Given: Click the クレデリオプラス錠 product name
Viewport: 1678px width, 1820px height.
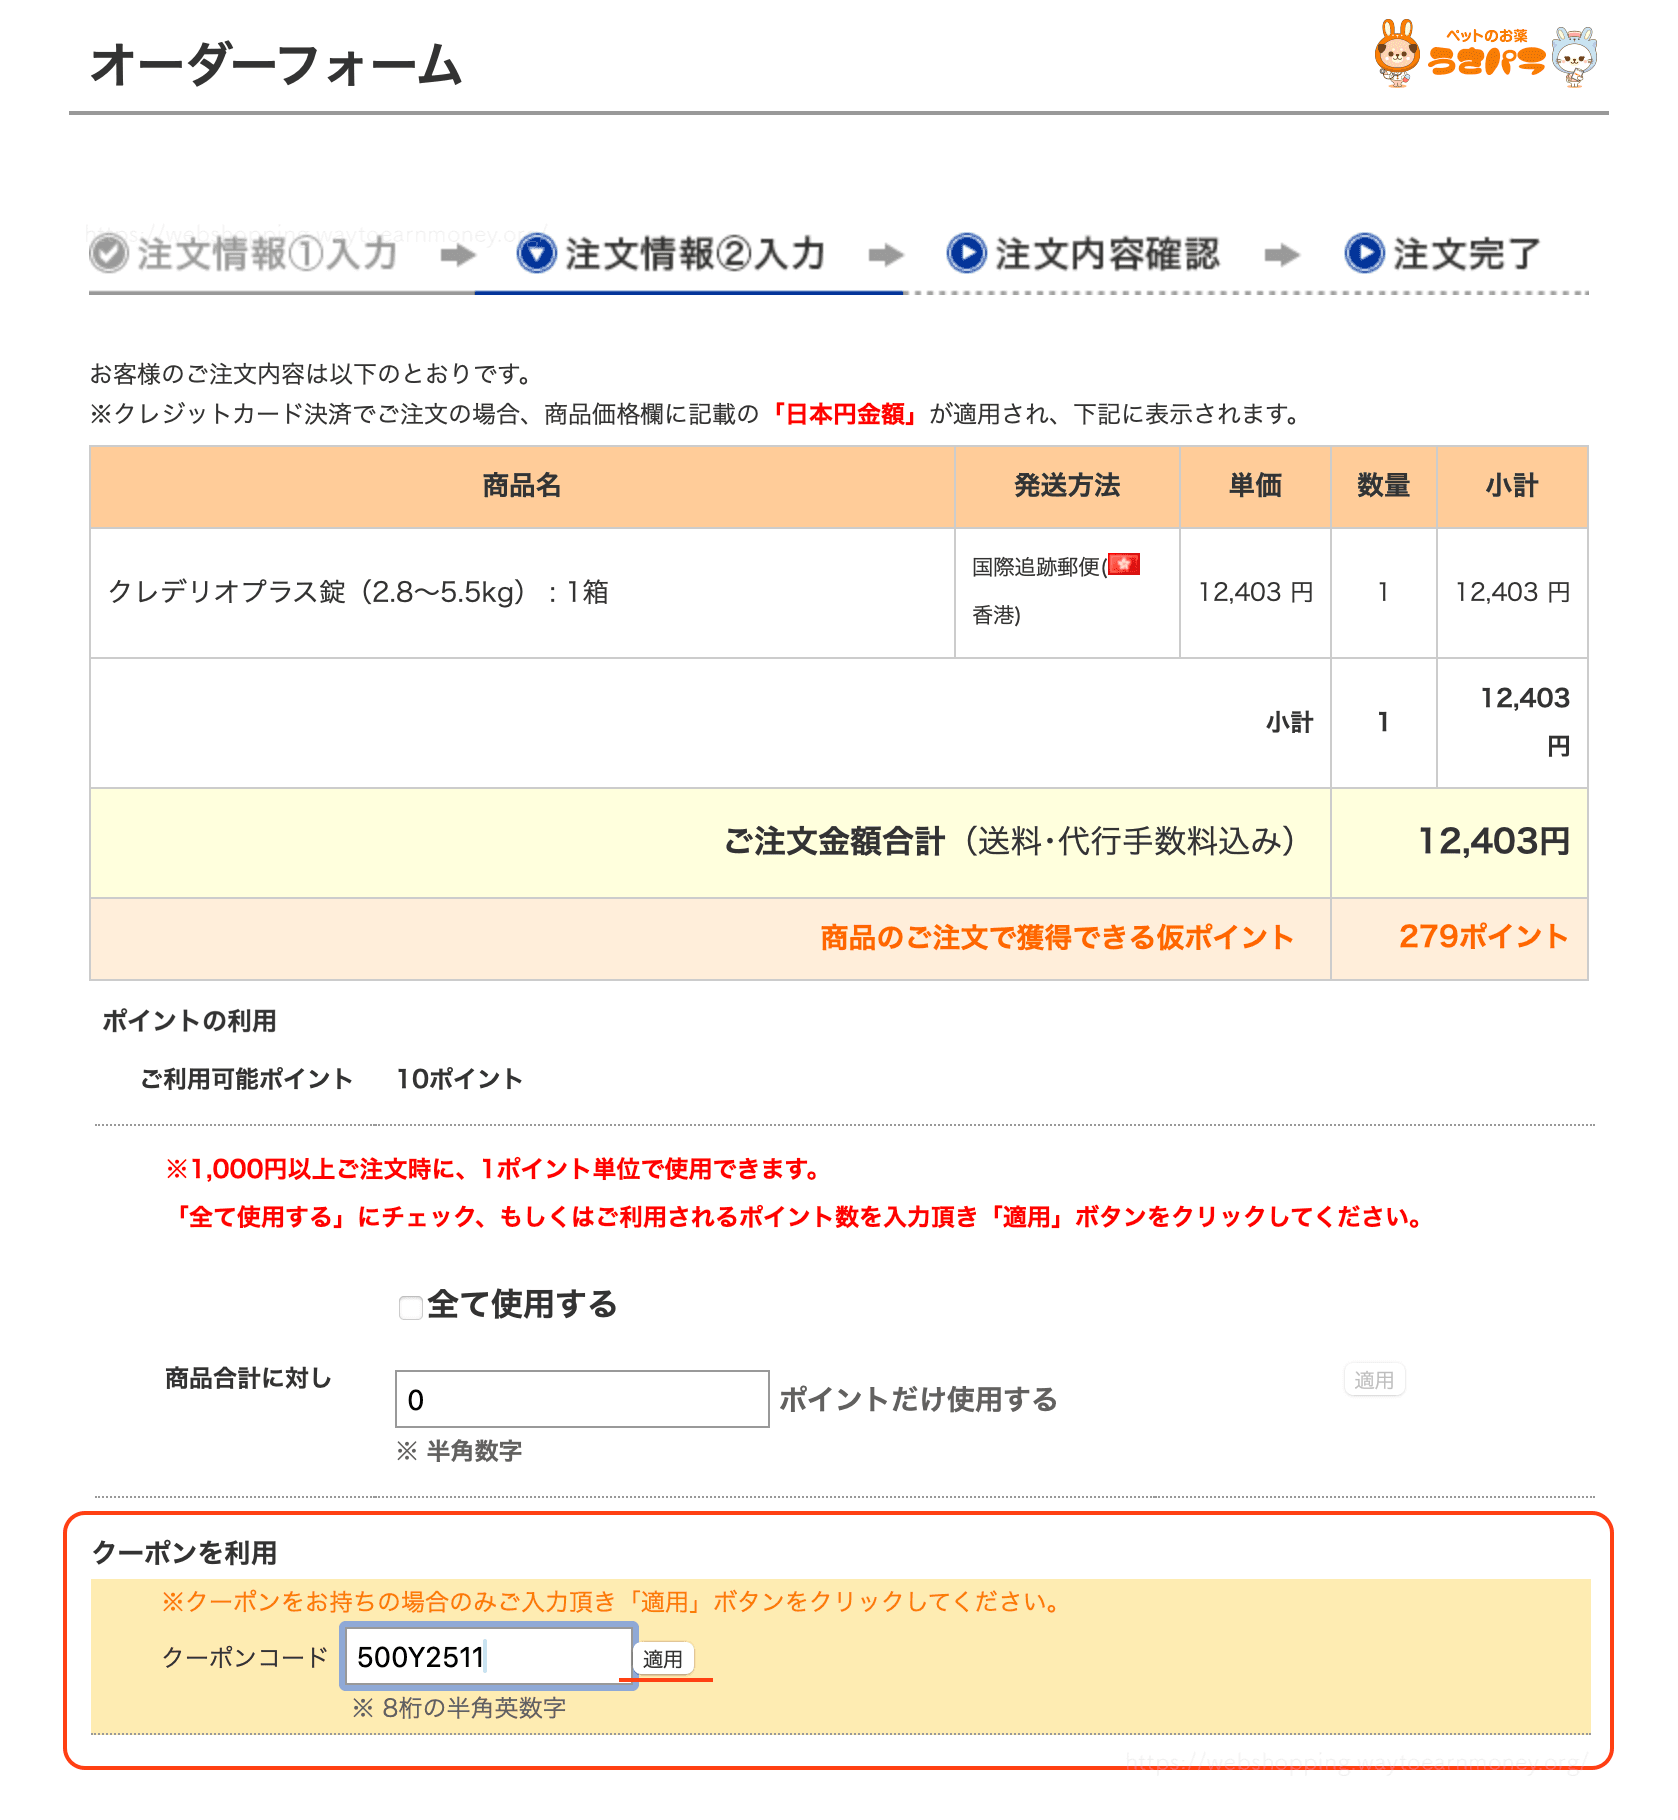Looking at the screenshot, I should 362,592.
